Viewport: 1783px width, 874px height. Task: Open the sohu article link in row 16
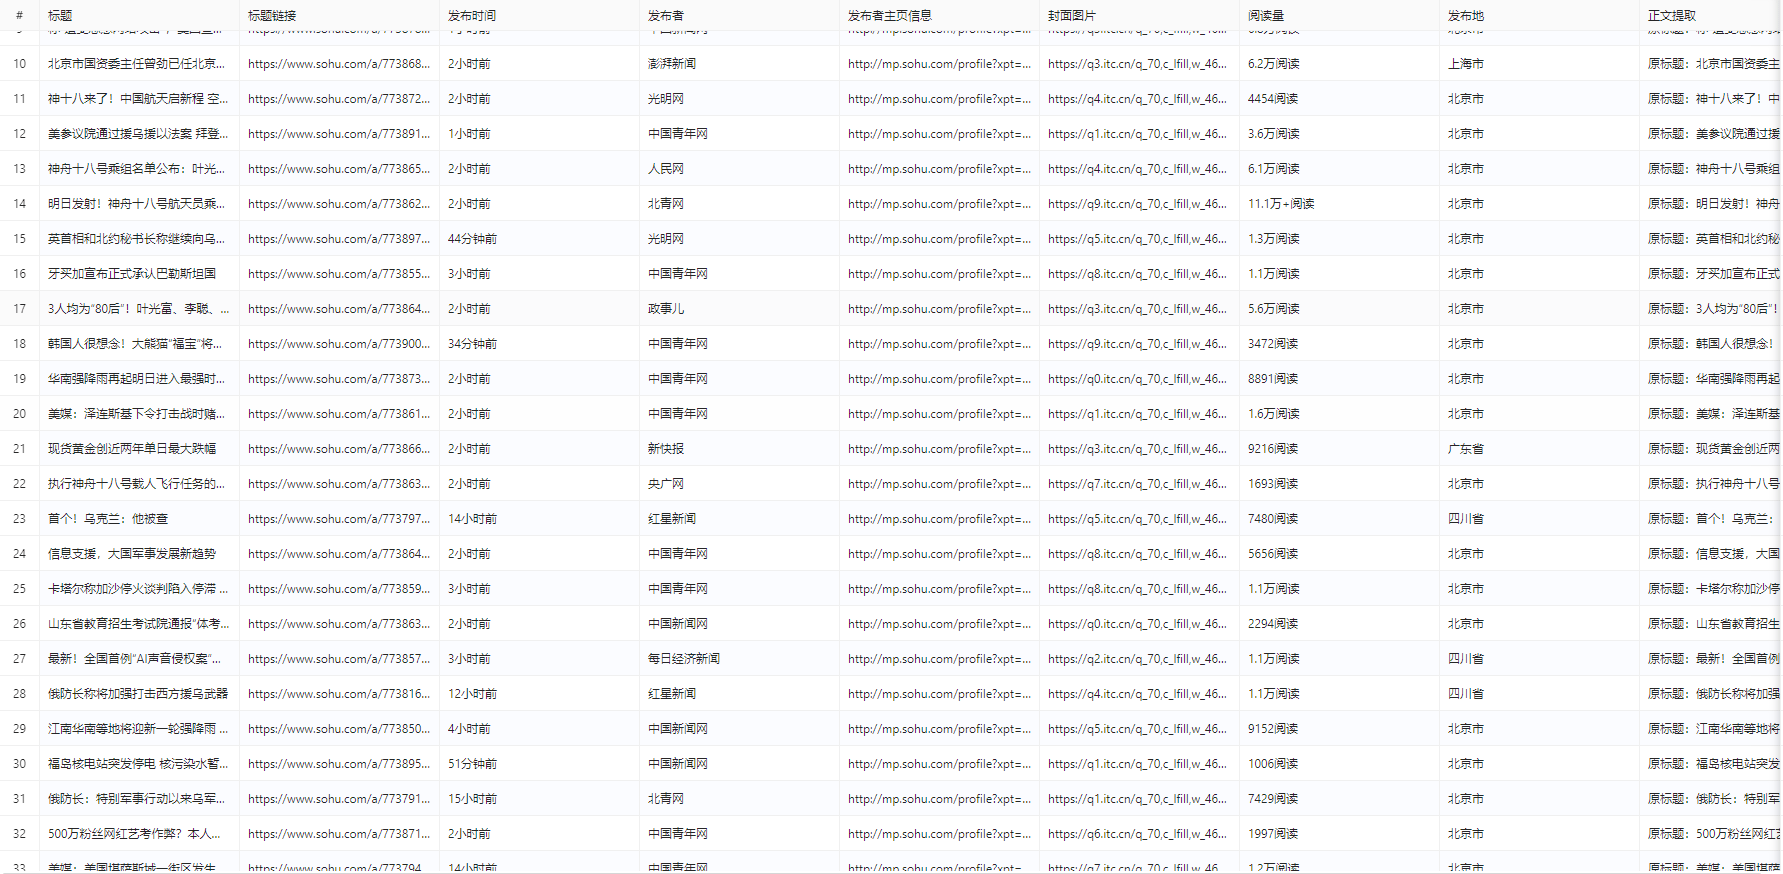pos(339,274)
